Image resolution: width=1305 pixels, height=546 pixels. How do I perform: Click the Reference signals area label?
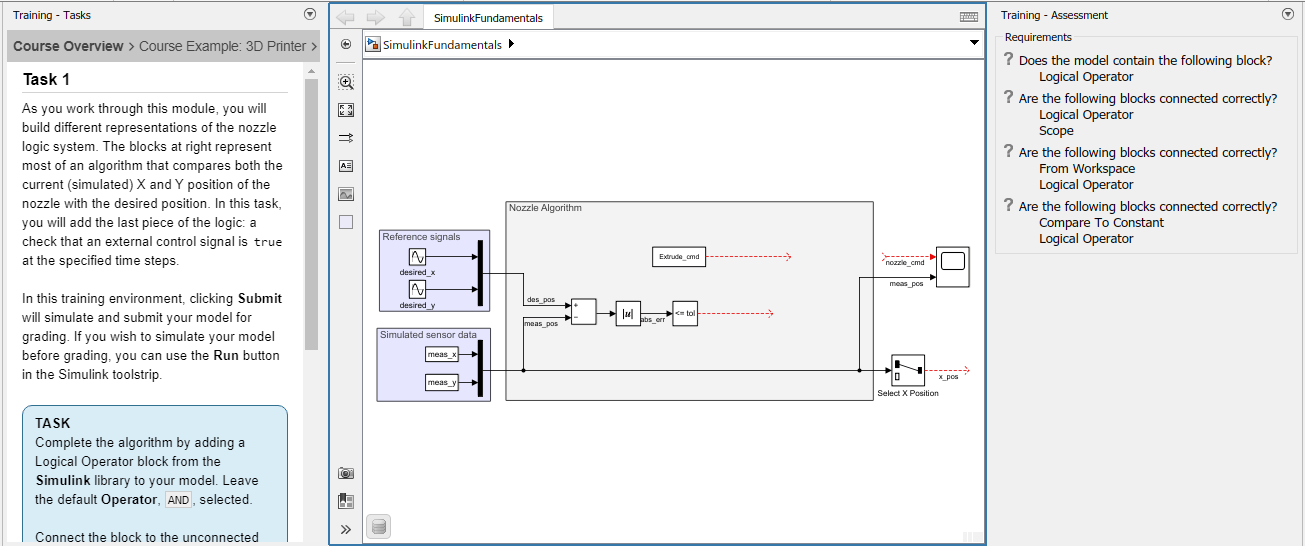(421, 237)
